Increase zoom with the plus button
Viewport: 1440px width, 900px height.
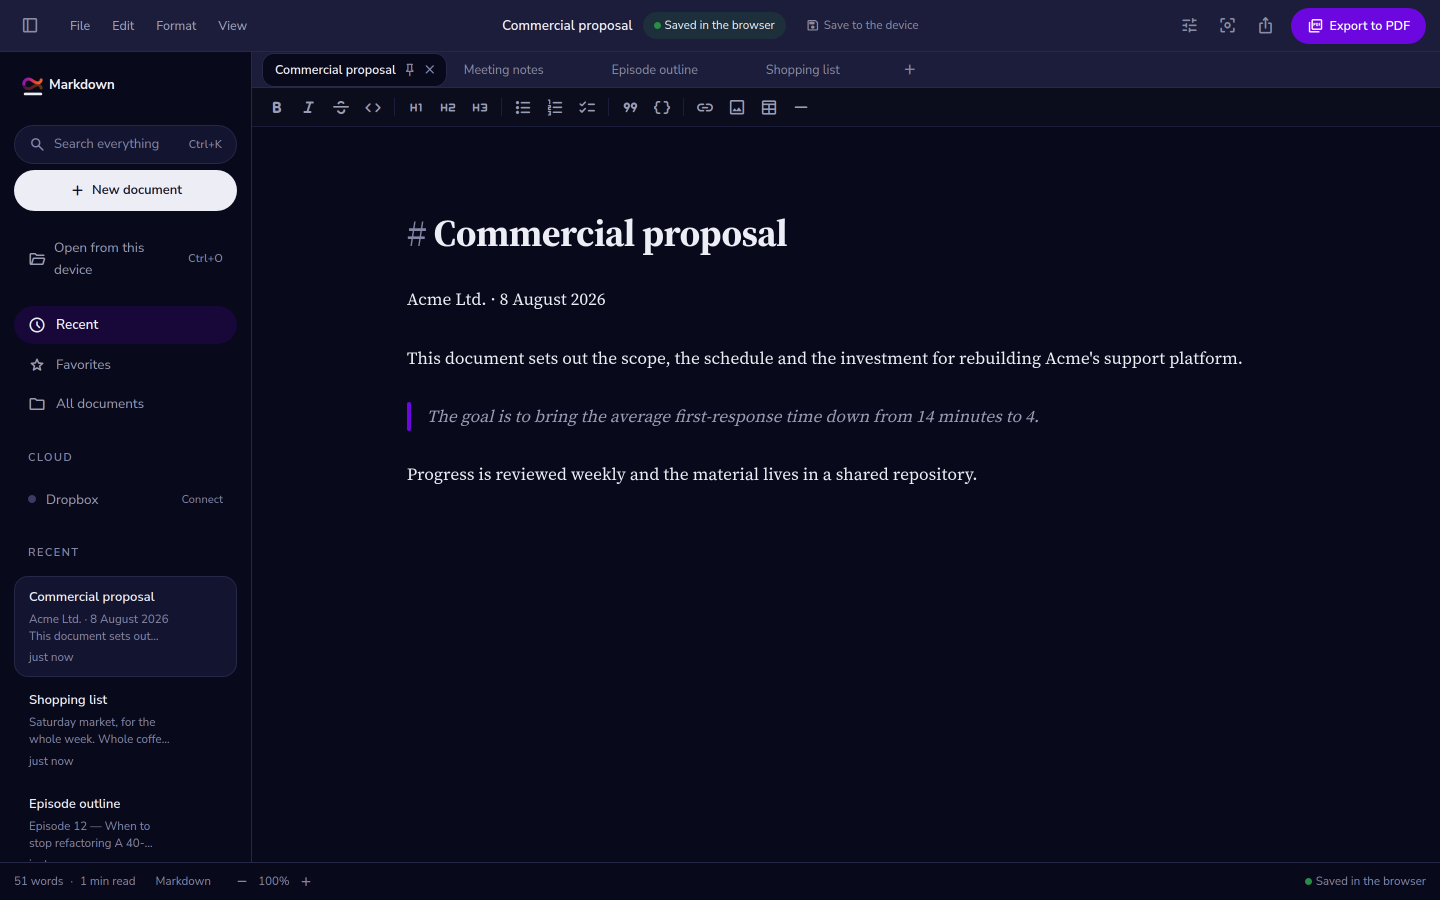(x=306, y=881)
